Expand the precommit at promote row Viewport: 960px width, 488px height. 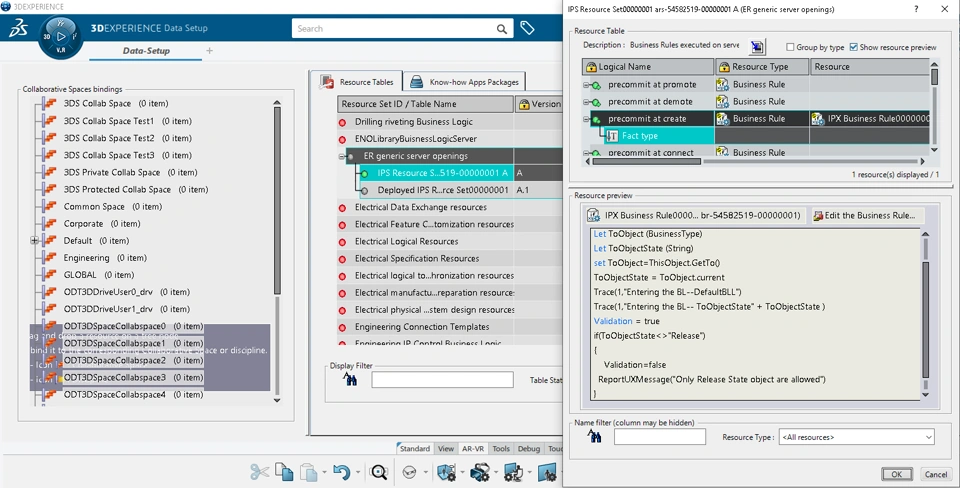point(586,84)
